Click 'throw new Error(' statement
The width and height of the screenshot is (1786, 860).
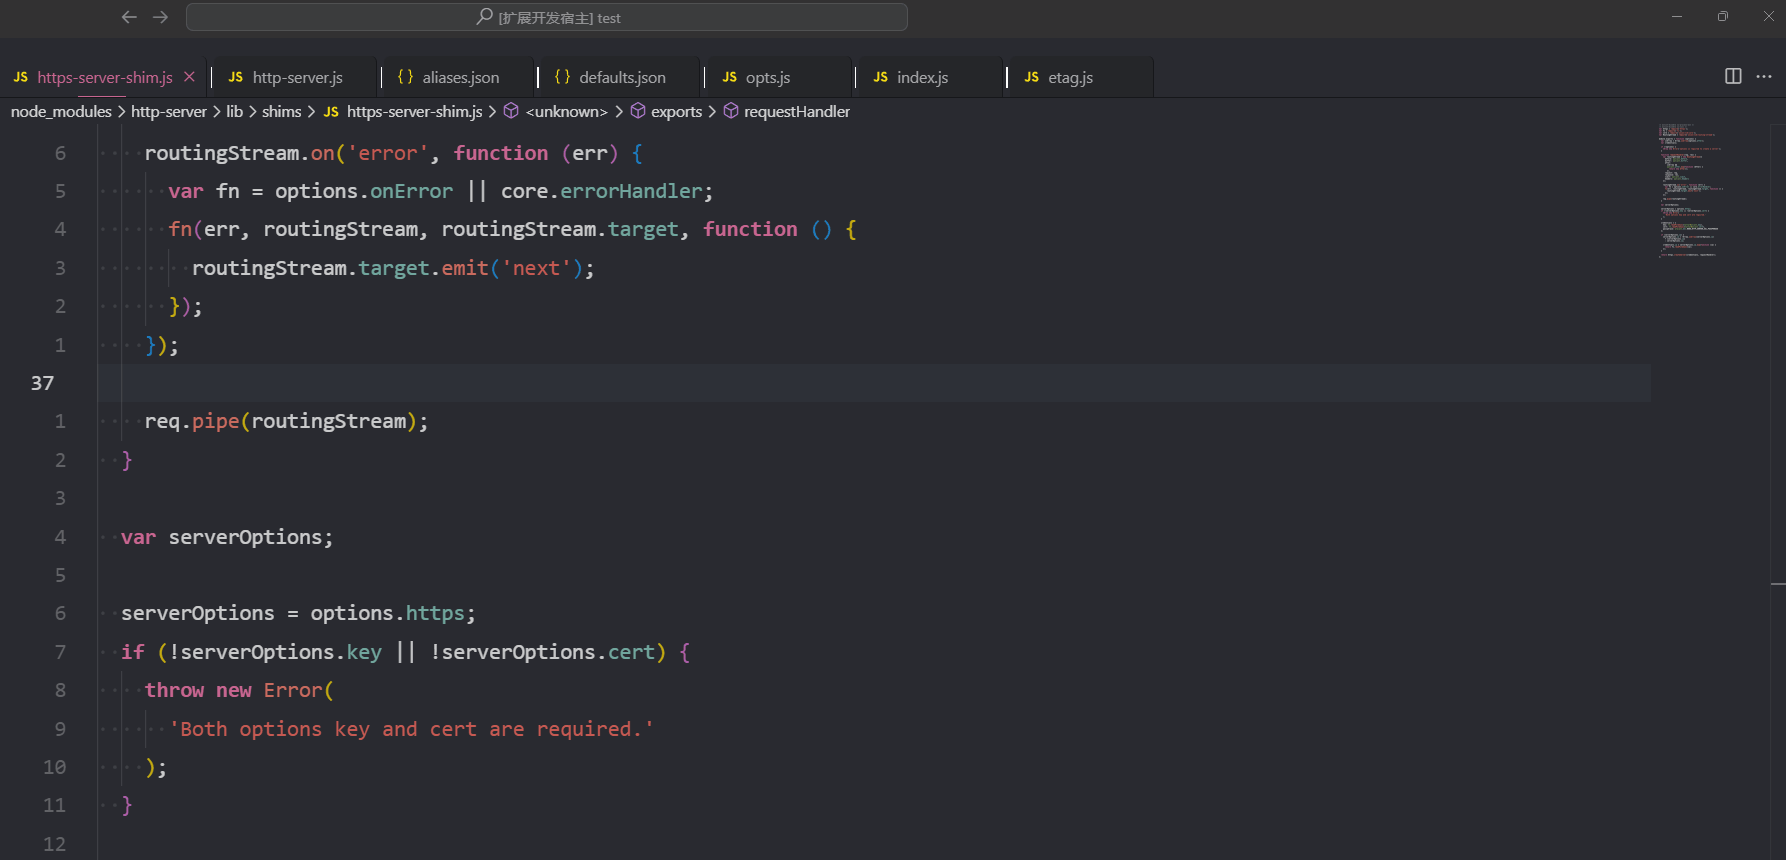point(239,690)
